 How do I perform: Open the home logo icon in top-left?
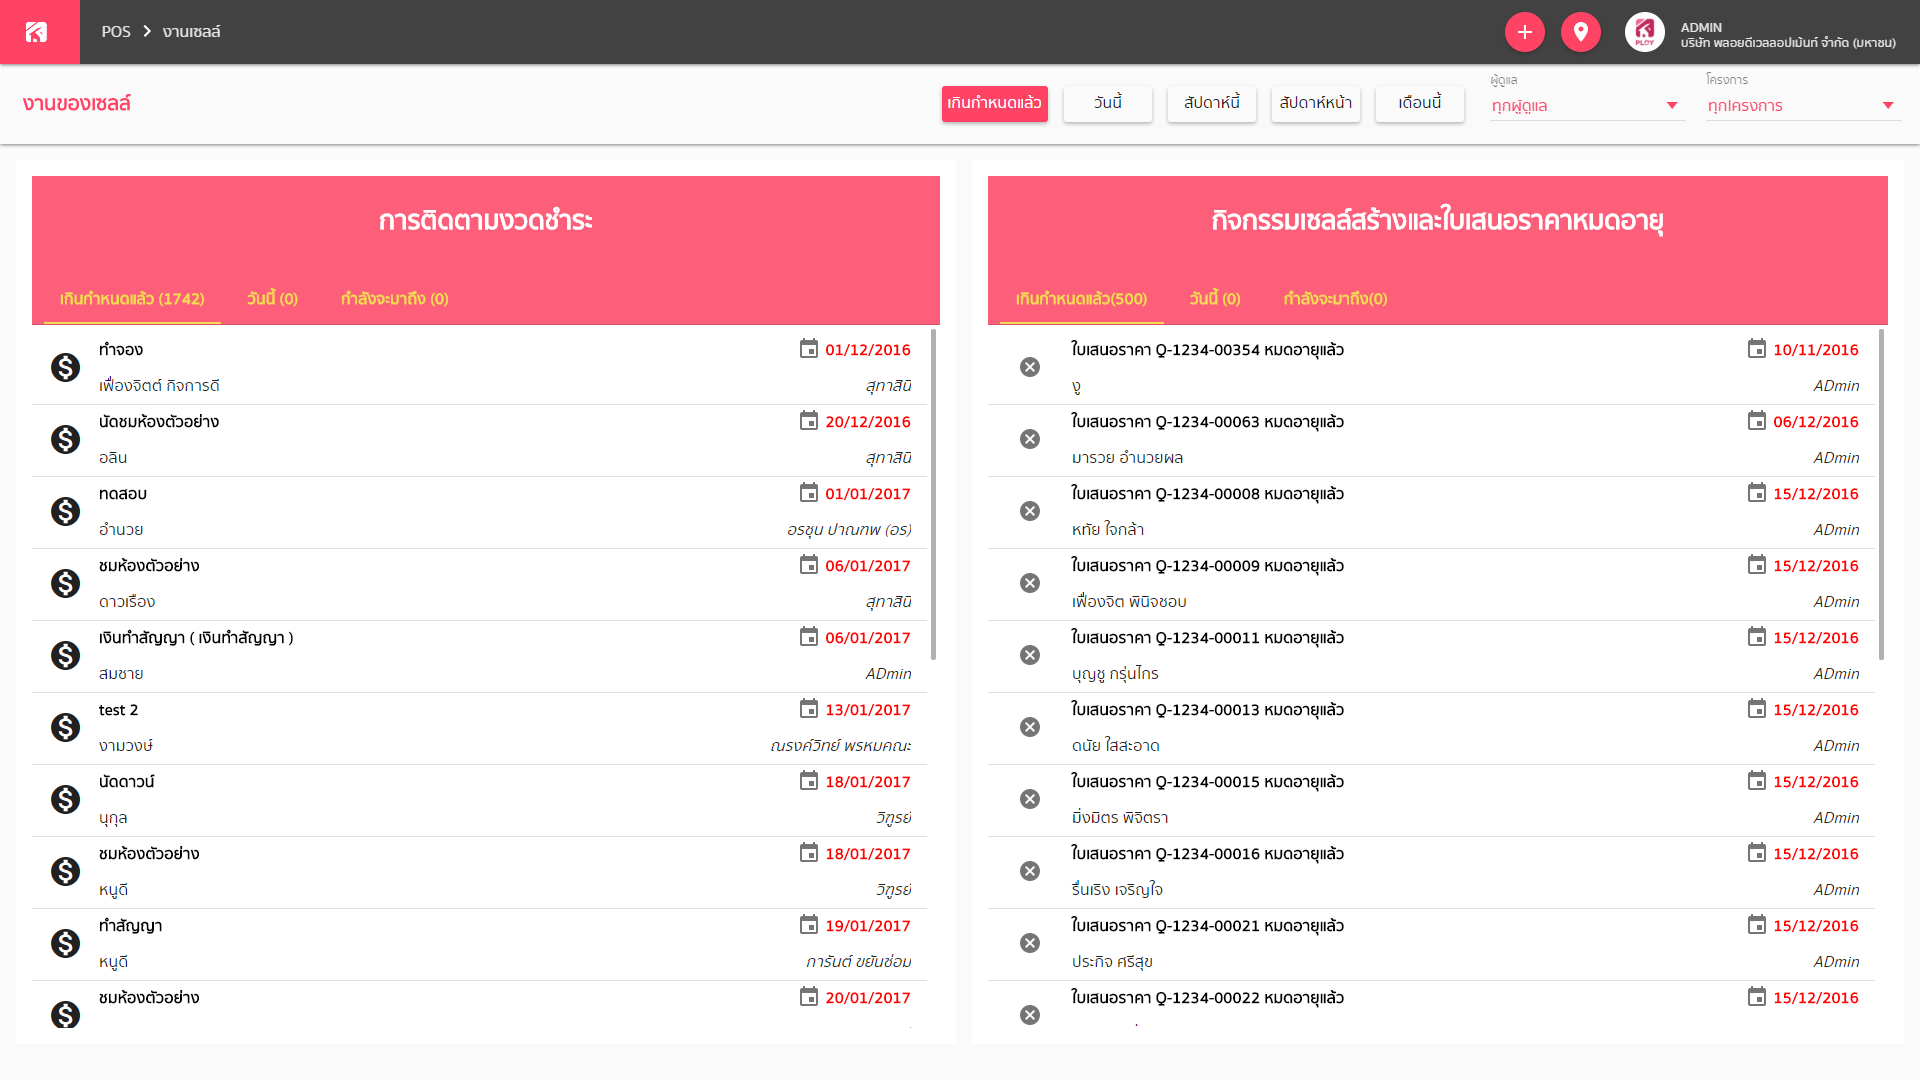[x=37, y=32]
